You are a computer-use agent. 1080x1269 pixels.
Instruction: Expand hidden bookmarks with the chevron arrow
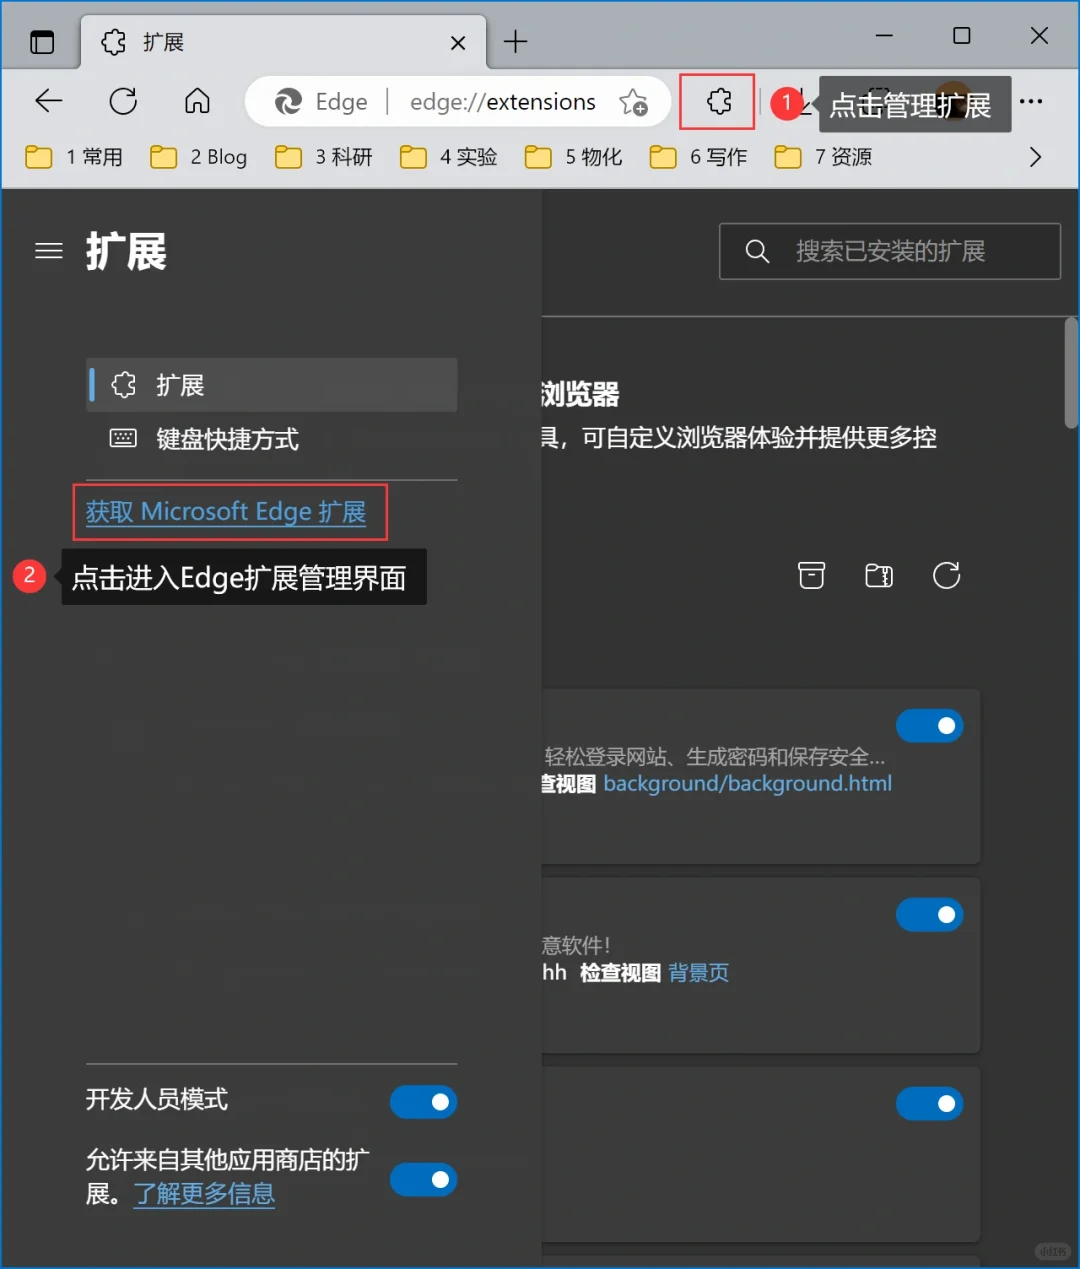(x=1036, y=157)
